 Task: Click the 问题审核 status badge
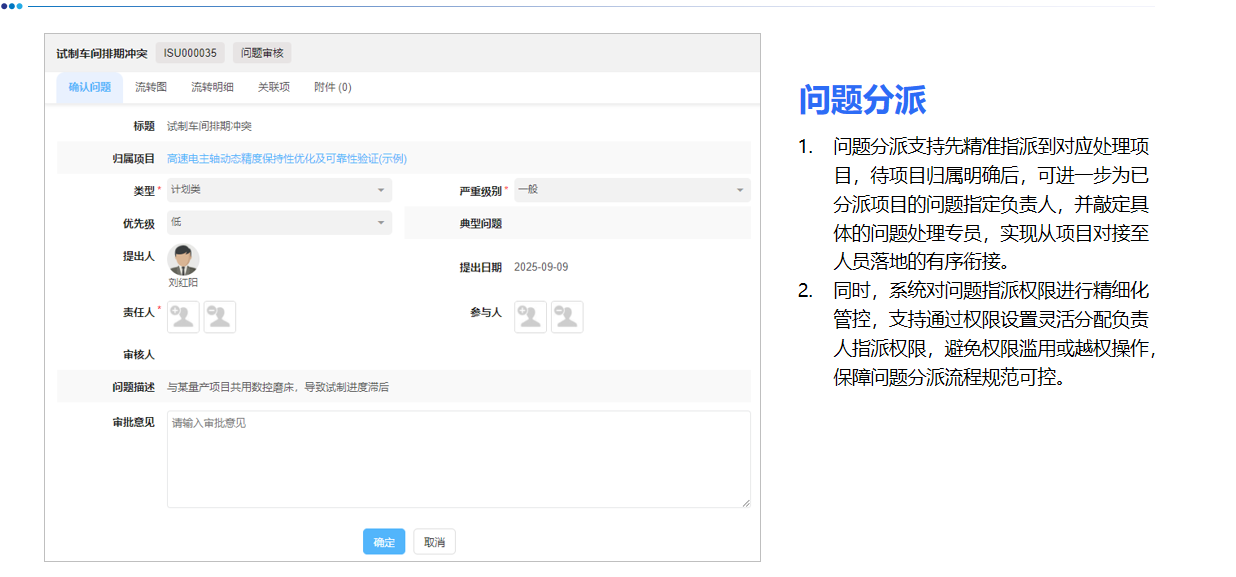[260, 53]
